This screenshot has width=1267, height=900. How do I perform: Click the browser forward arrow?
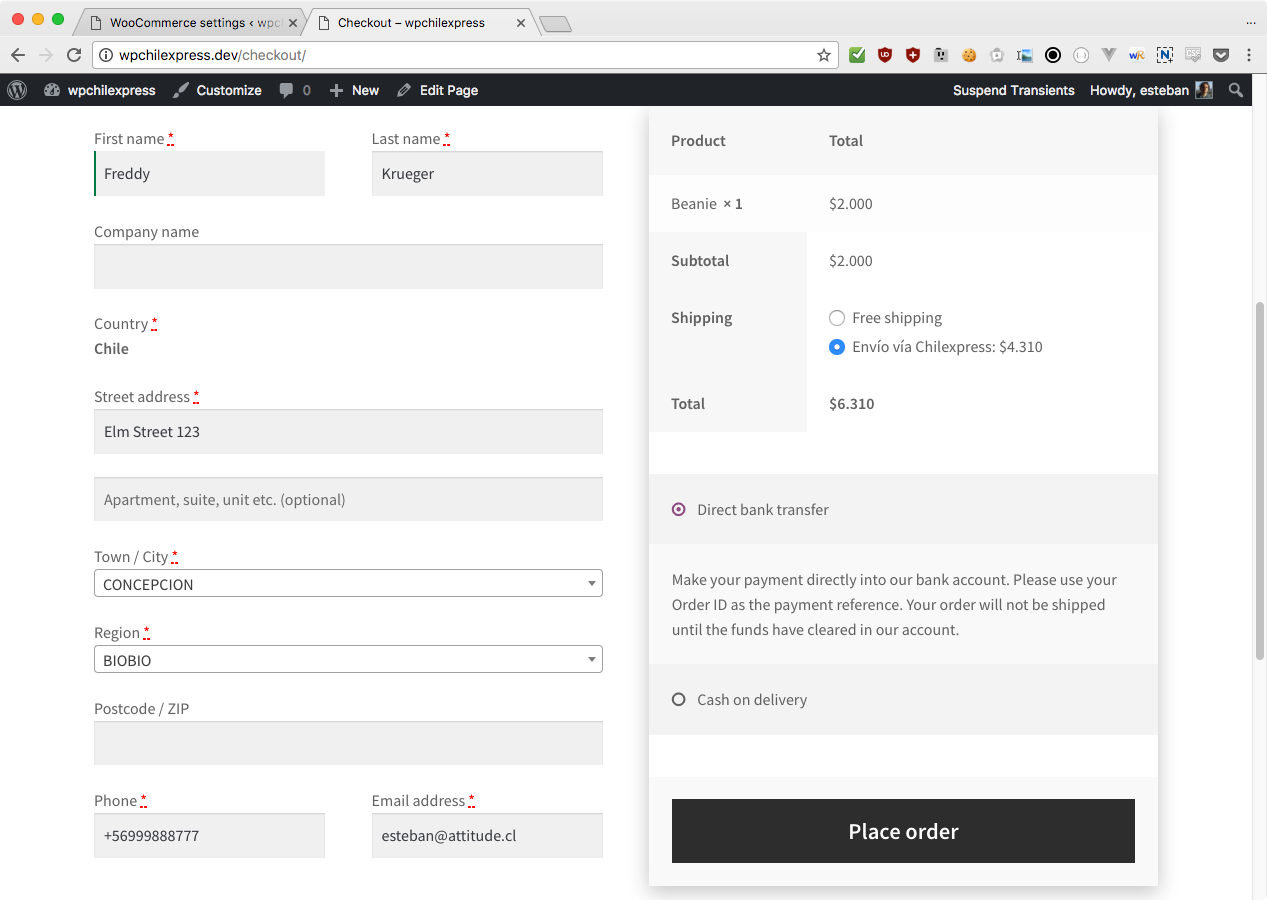point(46,55)
